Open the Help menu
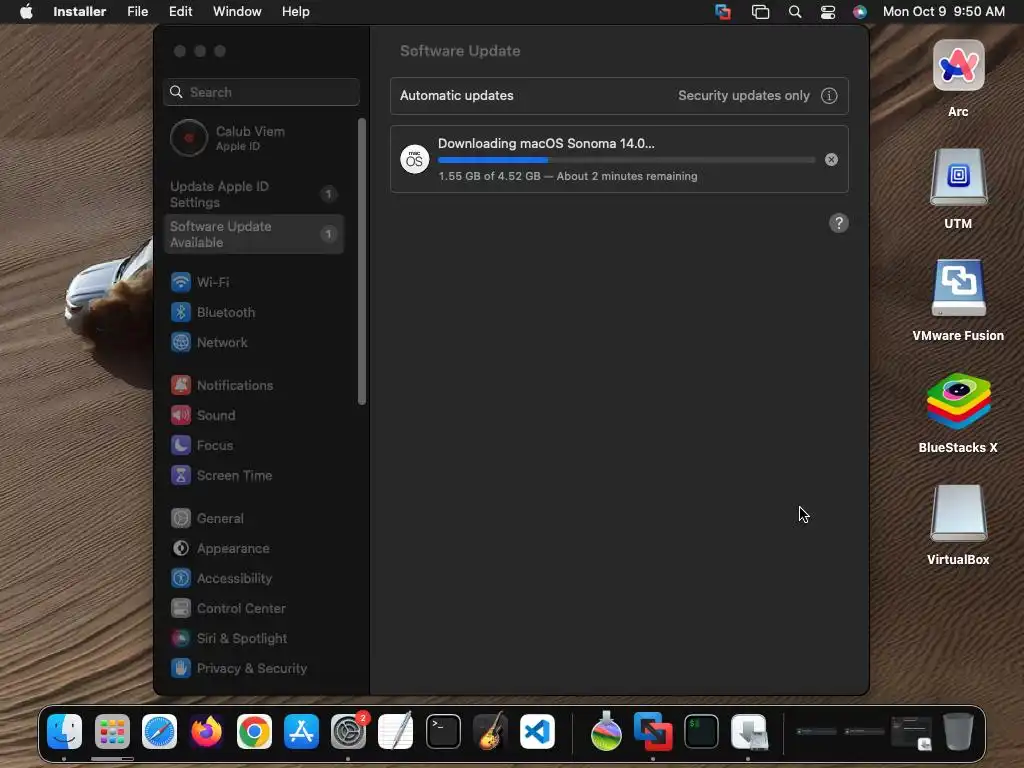1024x768 pixels. point(295,12)
